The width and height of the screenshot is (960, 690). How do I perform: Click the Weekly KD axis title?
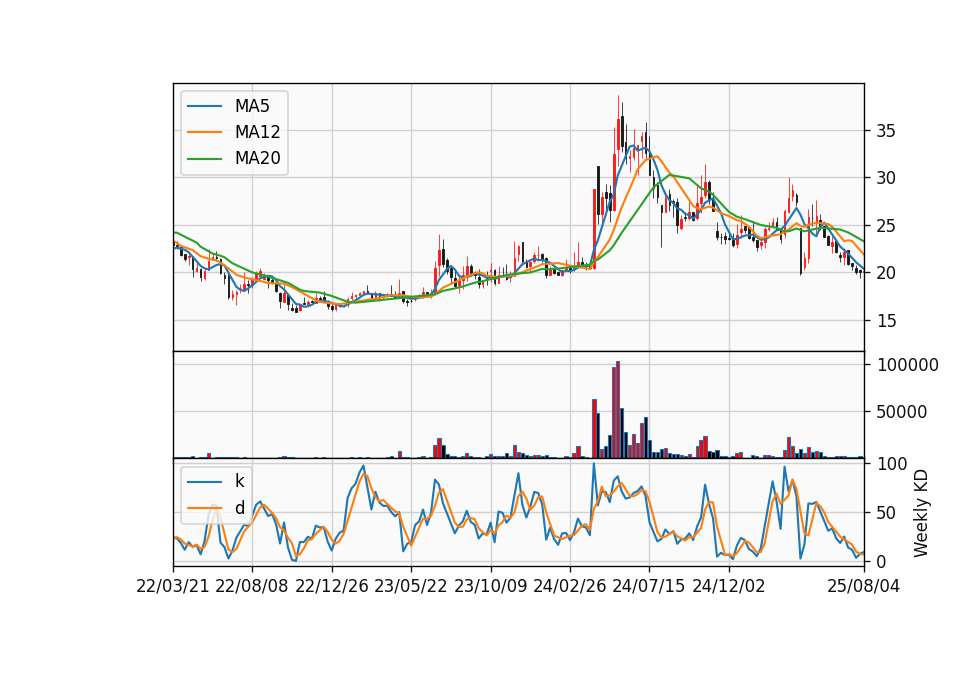[921, 513]
